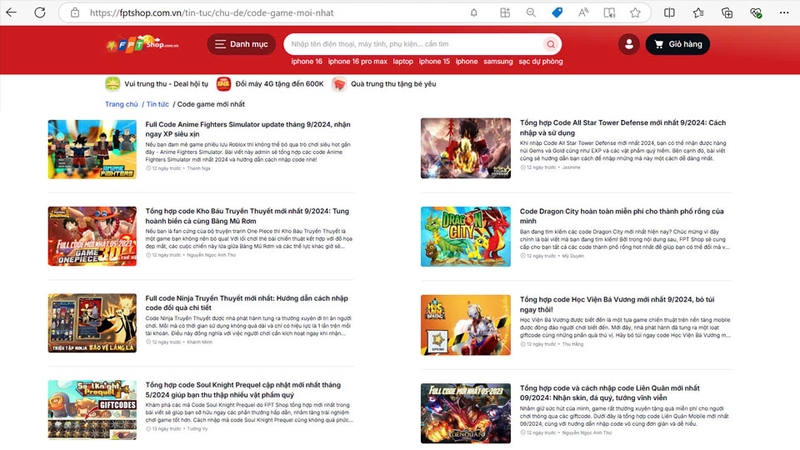Viewport: 800px width, 450px height.
Task: Open Học Viện Bá Vương article thumbnail
Action: click(x=465, y=325)
